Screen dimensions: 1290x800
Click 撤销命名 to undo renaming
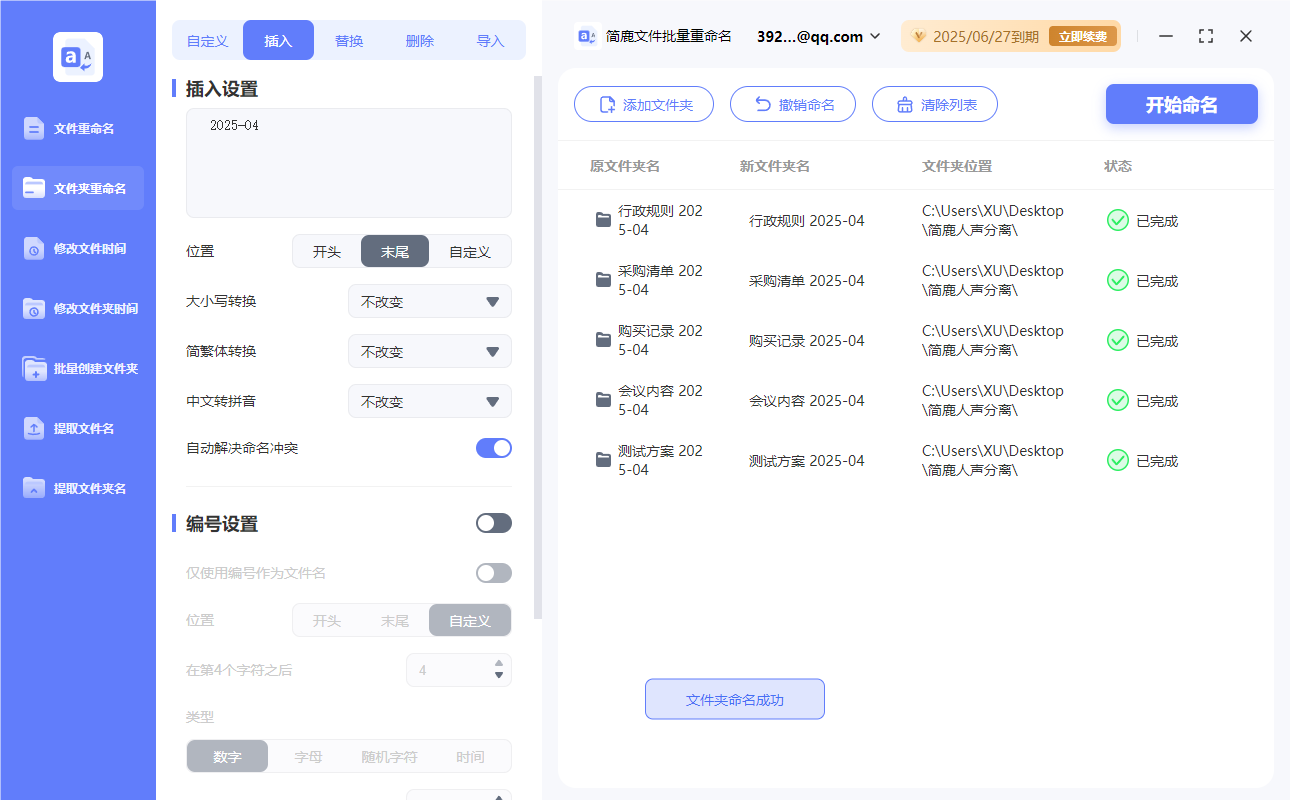pyautogui.click(x=793, y=103)
